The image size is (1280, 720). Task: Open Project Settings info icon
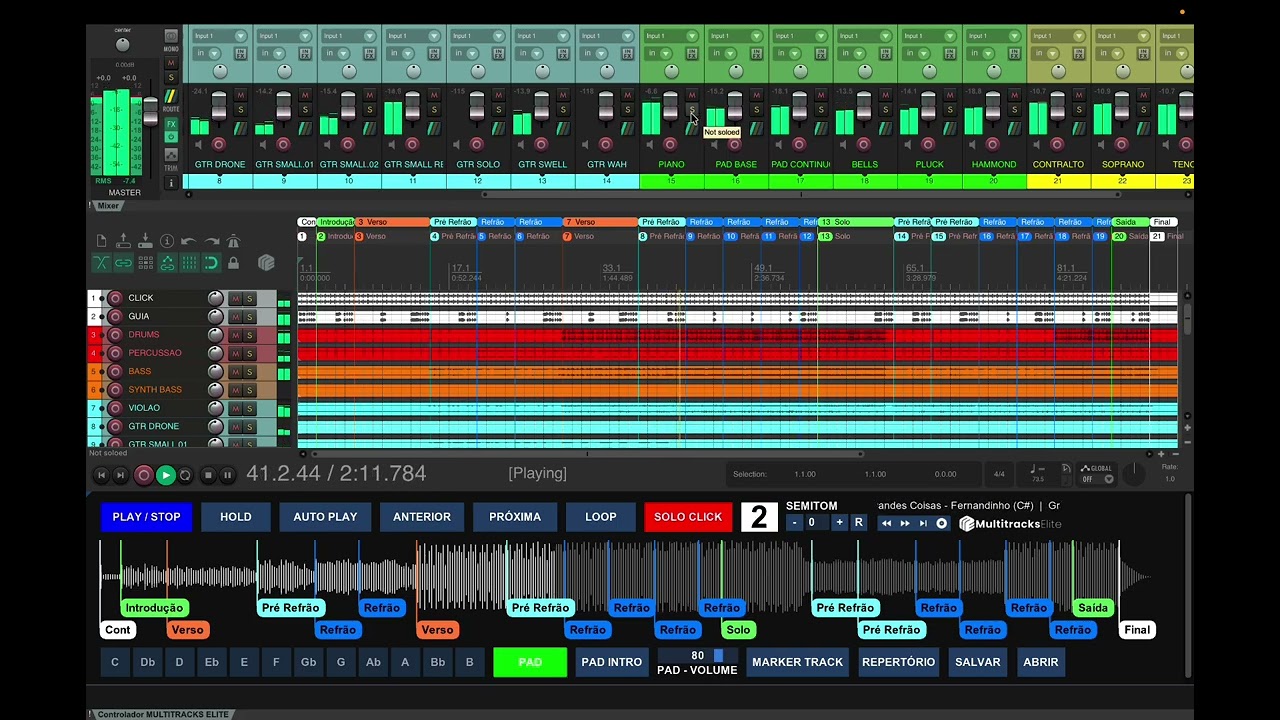click(167, 241)
